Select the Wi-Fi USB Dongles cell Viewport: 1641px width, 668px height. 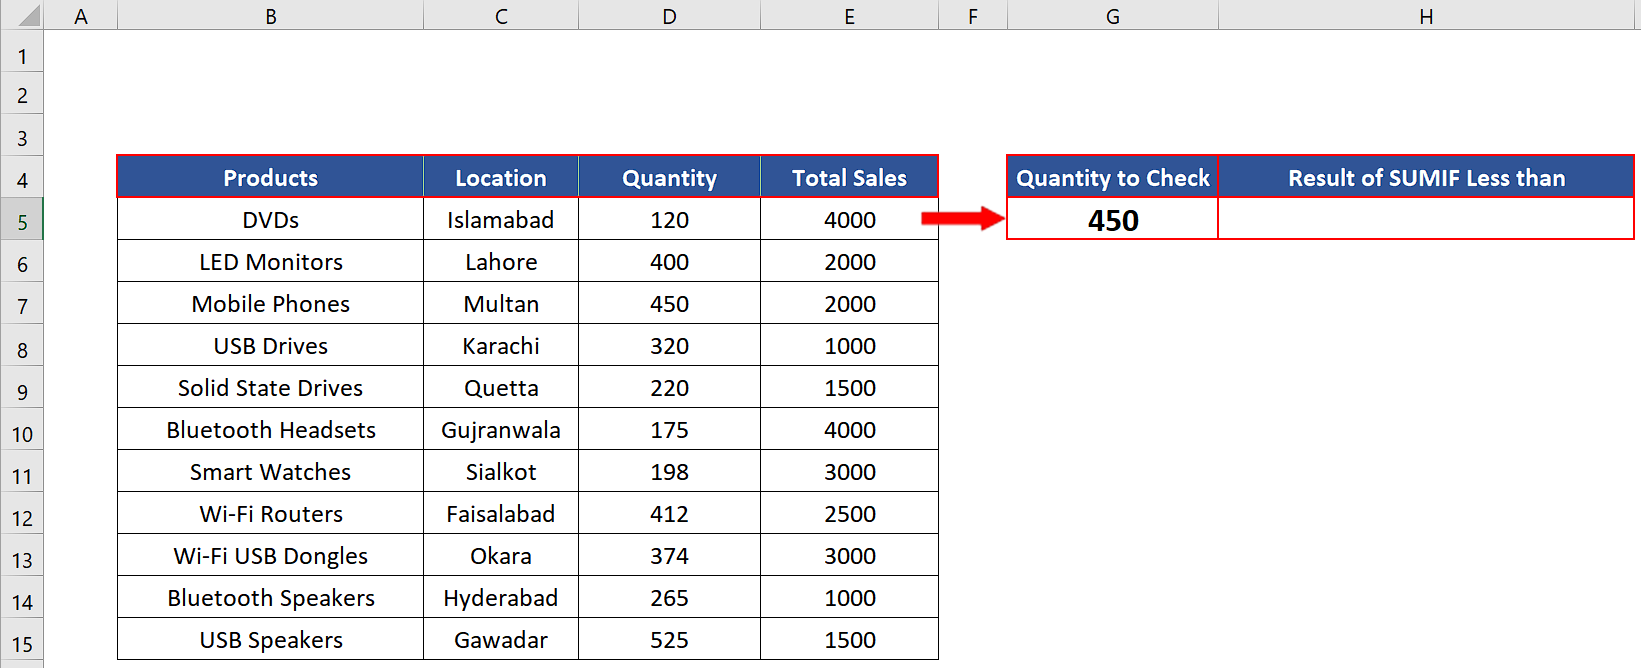click(271, 555)
